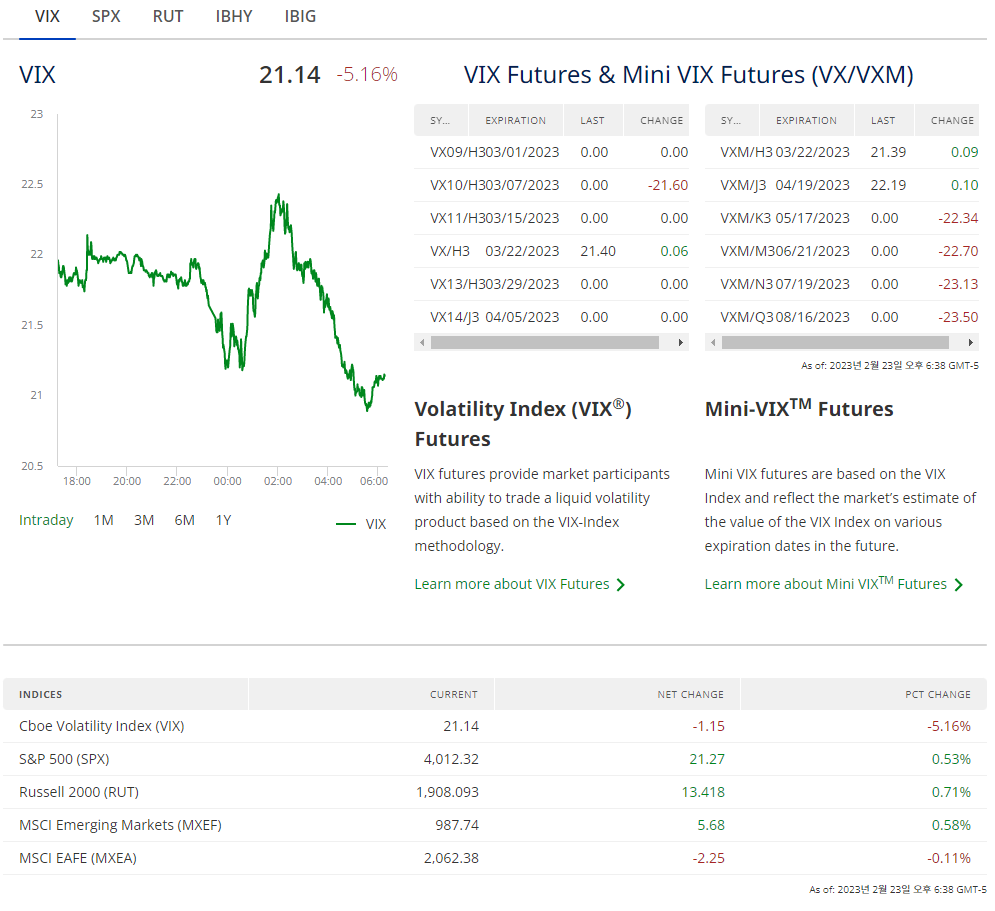Select the VIX tab

pos(47,16)
